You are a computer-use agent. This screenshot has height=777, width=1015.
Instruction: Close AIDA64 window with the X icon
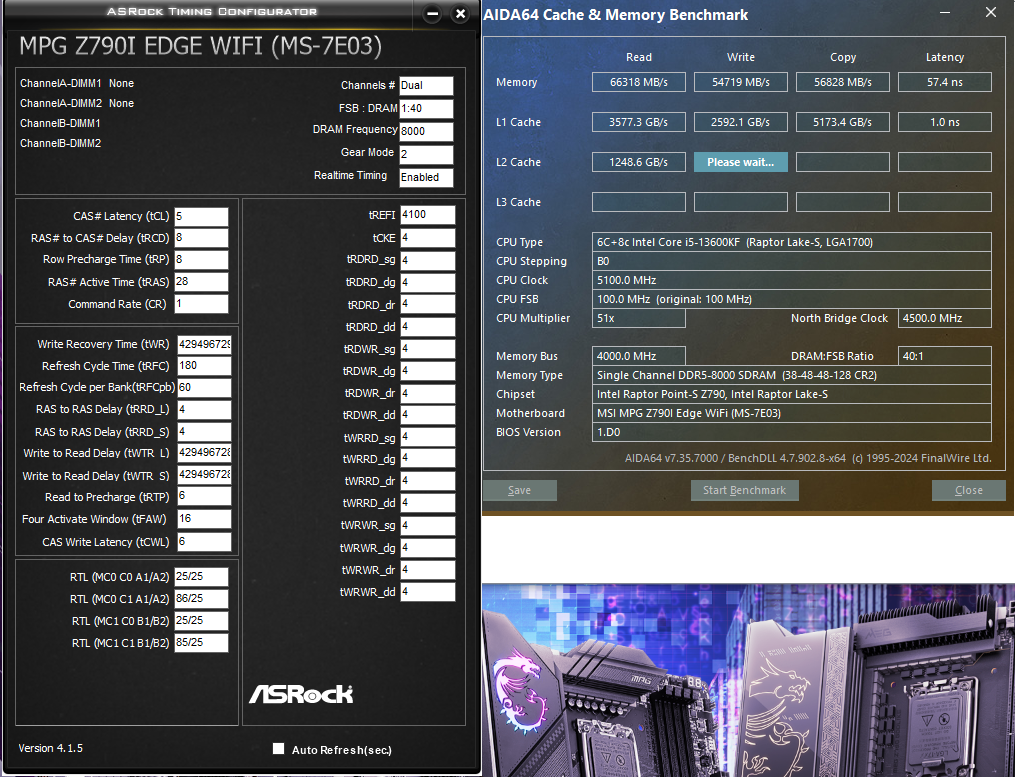991,12
